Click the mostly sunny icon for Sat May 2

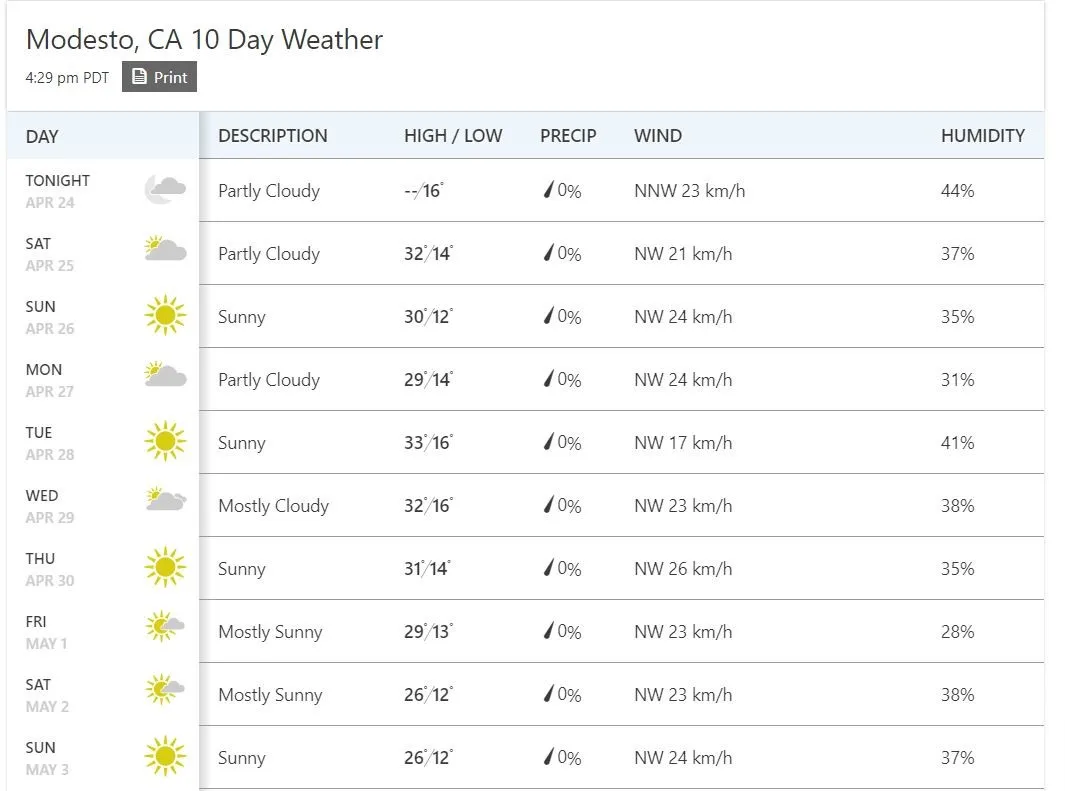[x=165, y=689]
